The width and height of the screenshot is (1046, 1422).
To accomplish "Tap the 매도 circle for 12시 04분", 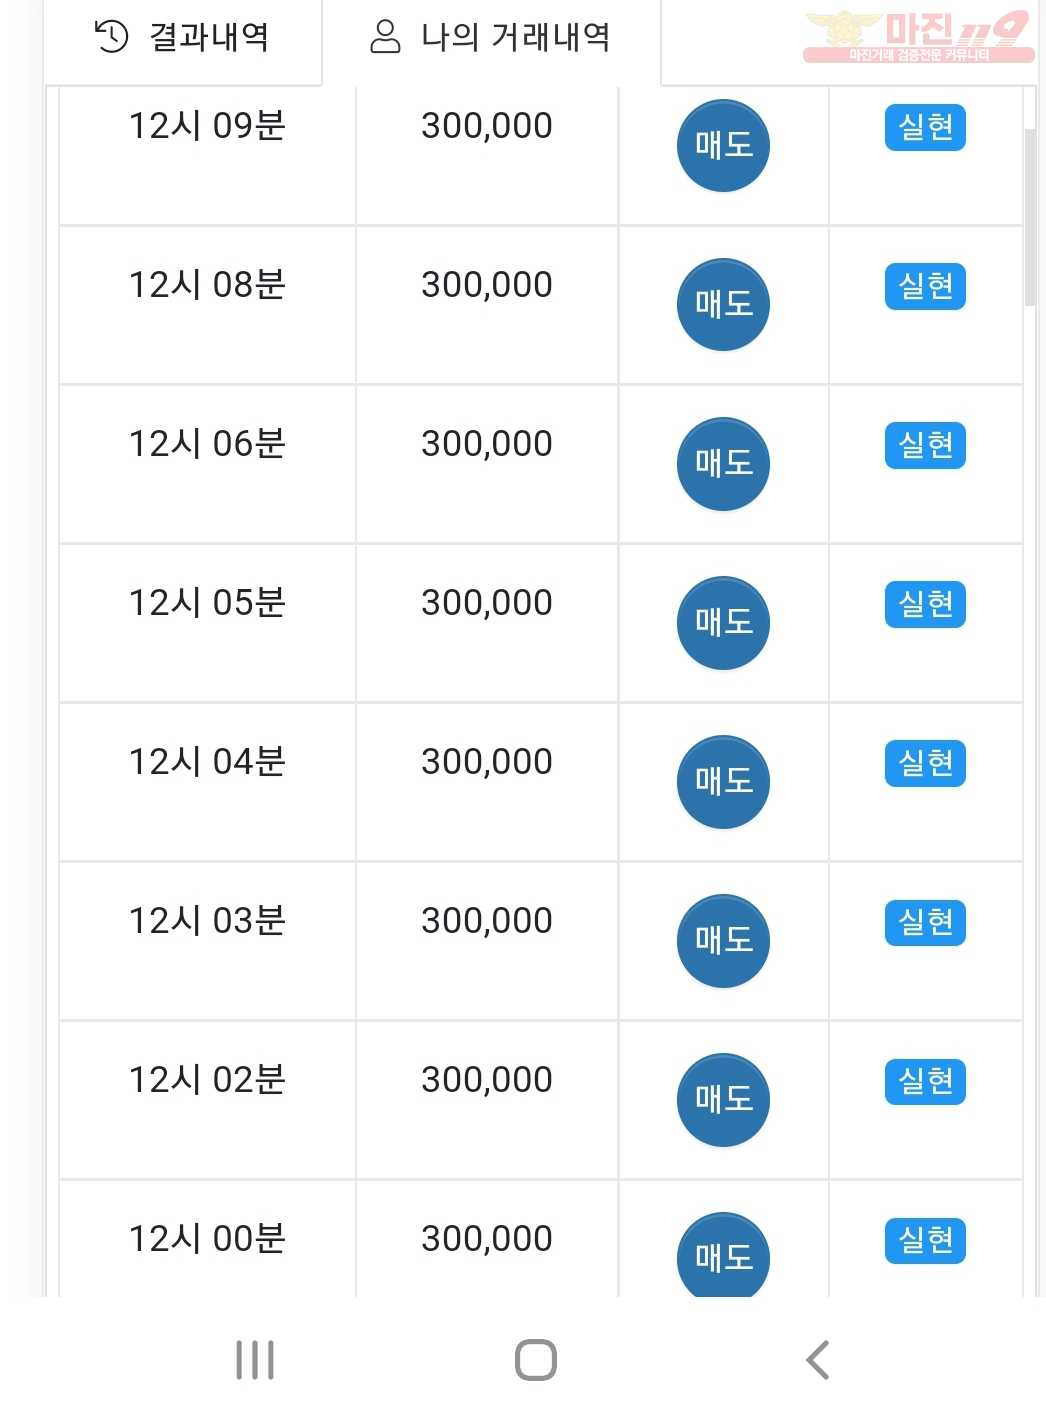I will tap(723, 781).
